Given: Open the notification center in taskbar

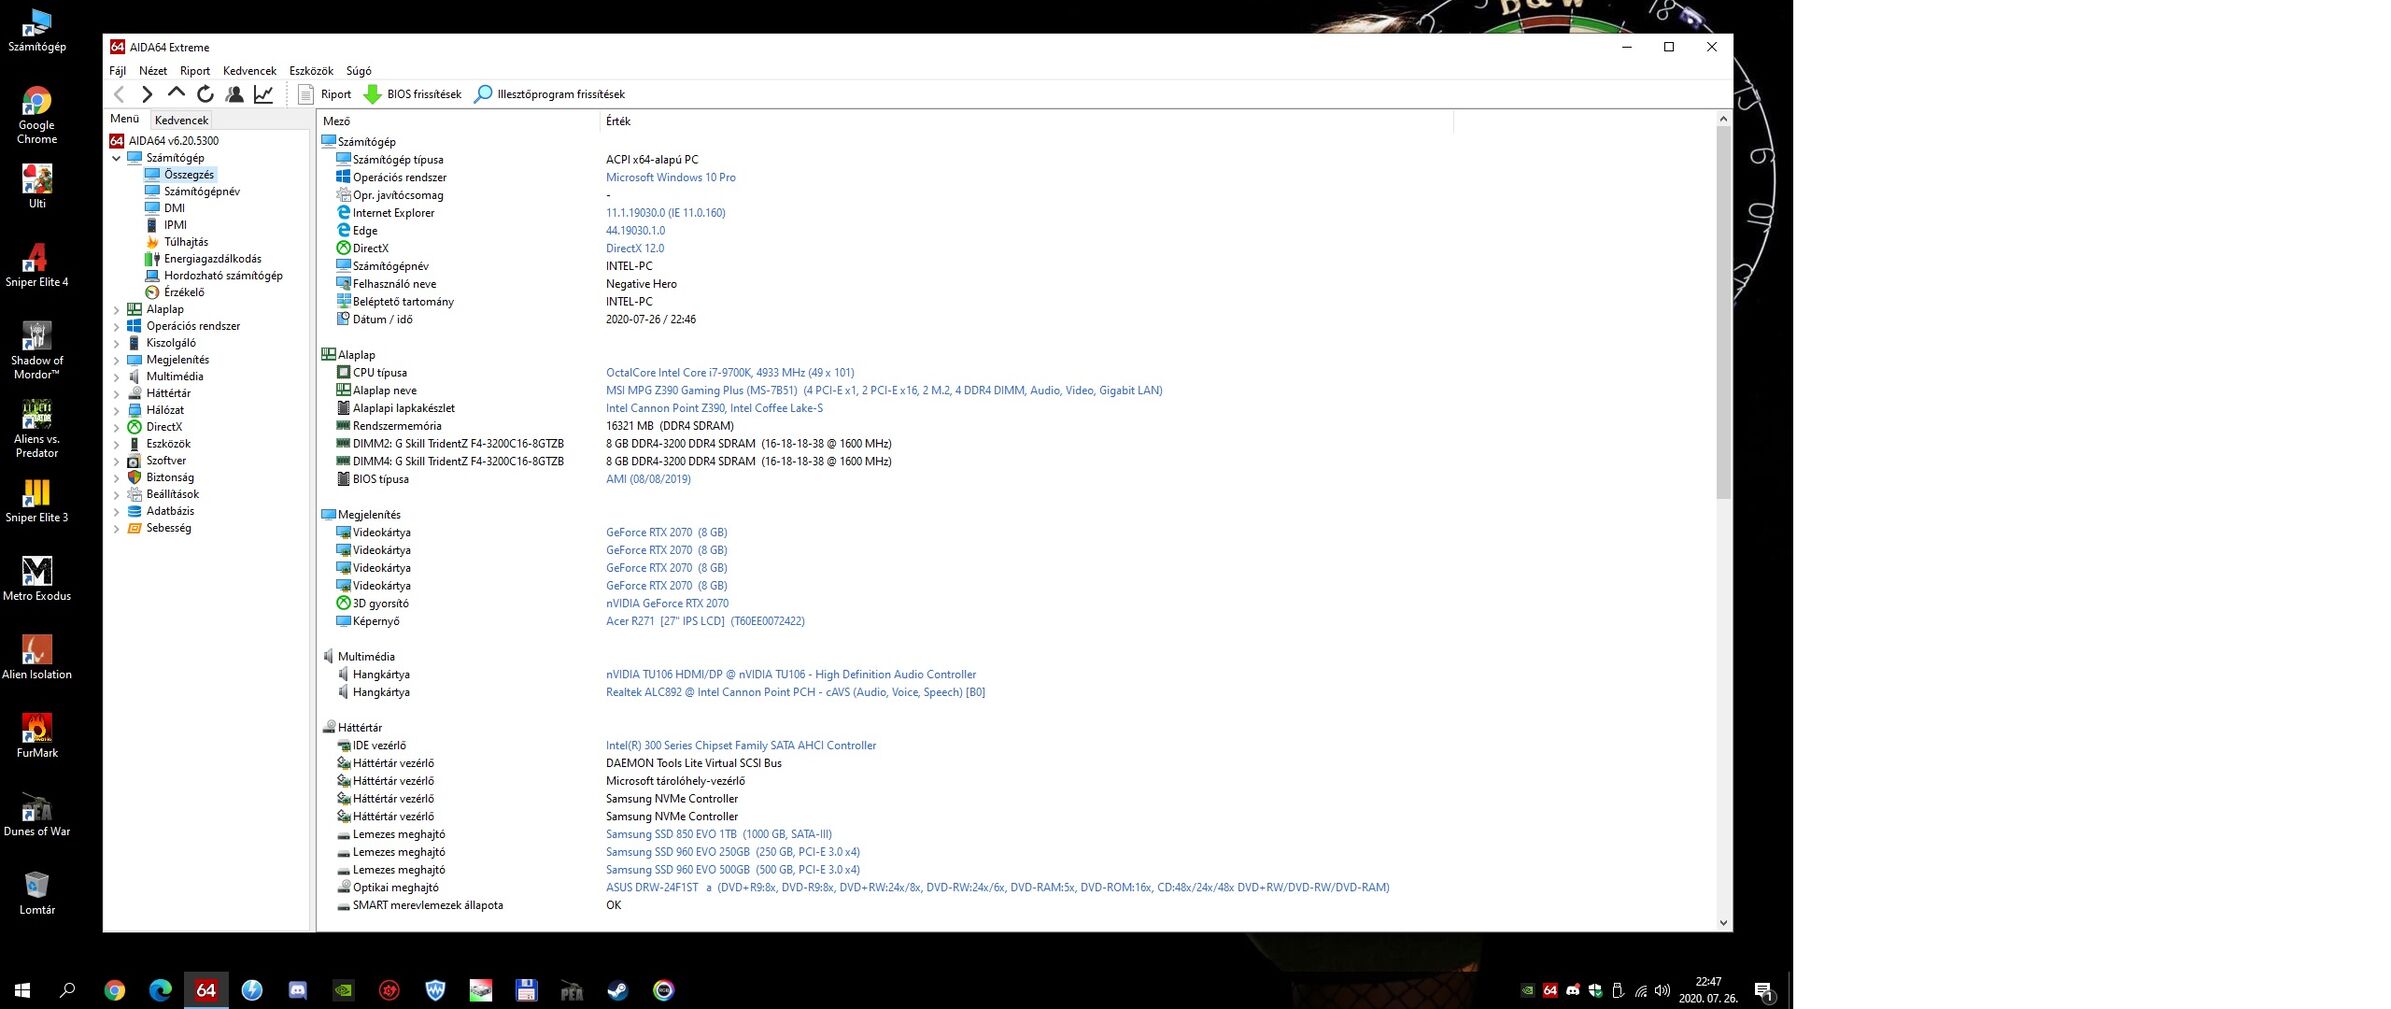Looking at the screenshot, I should tap(1764, 991).
